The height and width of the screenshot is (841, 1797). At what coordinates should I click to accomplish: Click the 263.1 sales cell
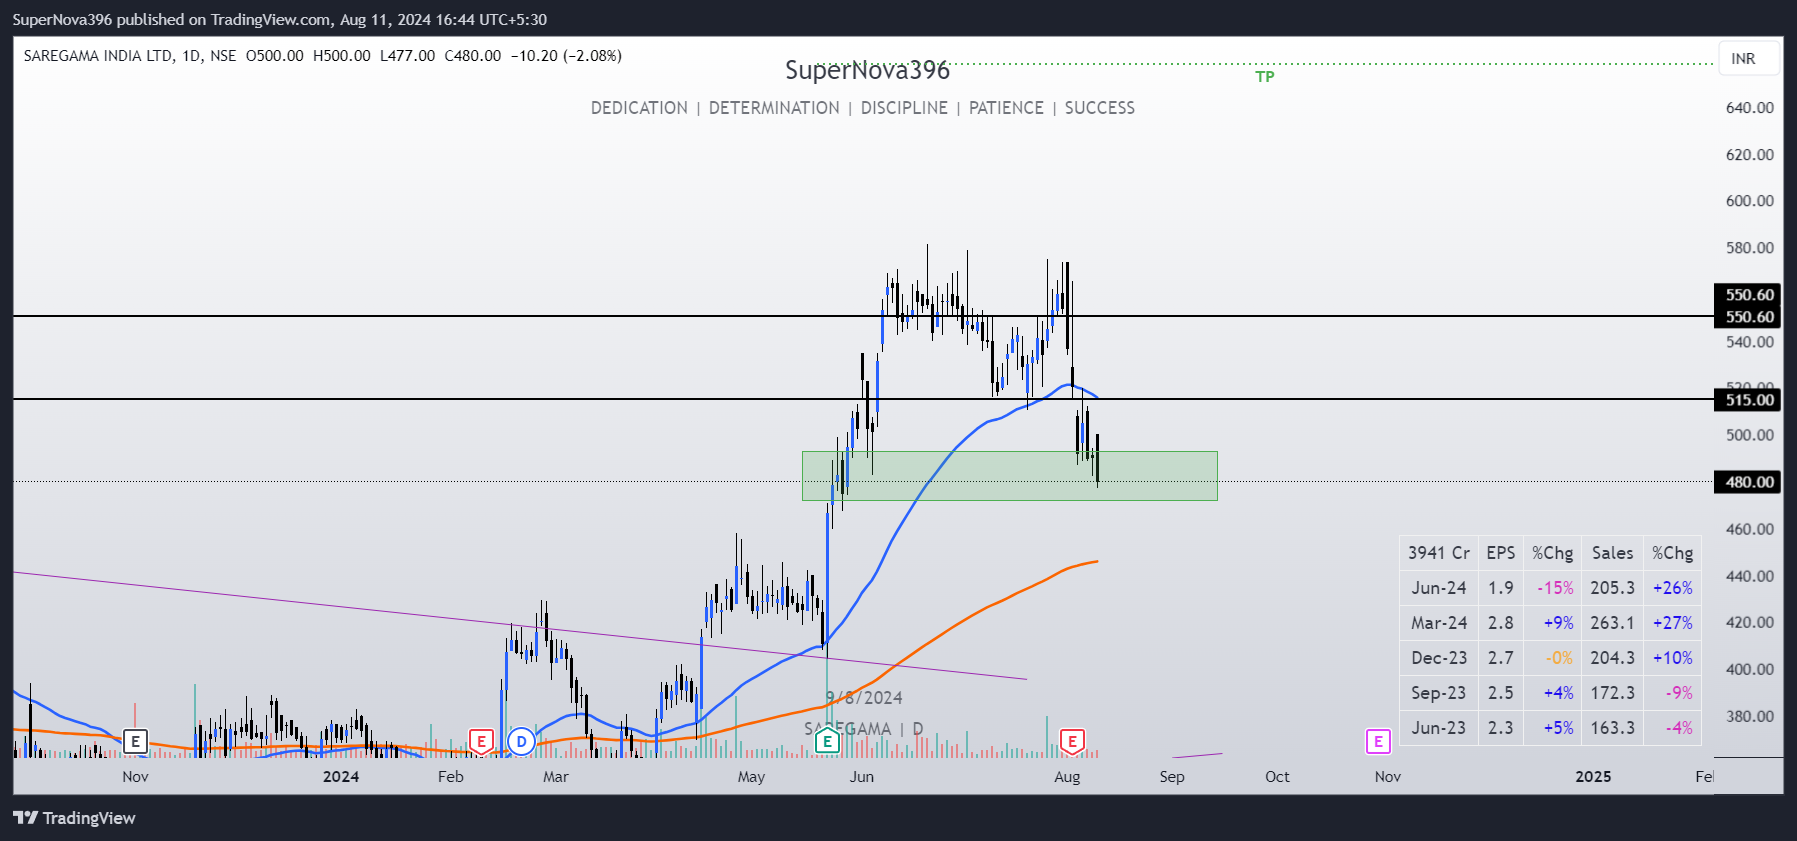pos(1612,623)
